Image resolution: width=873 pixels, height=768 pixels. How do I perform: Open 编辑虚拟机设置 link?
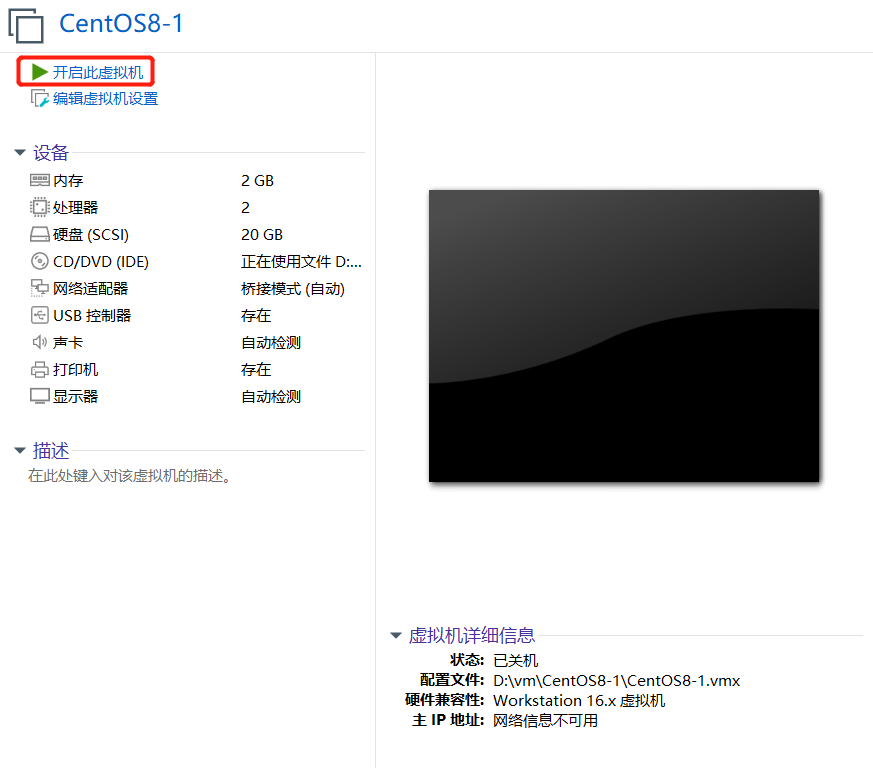[106, 99]
